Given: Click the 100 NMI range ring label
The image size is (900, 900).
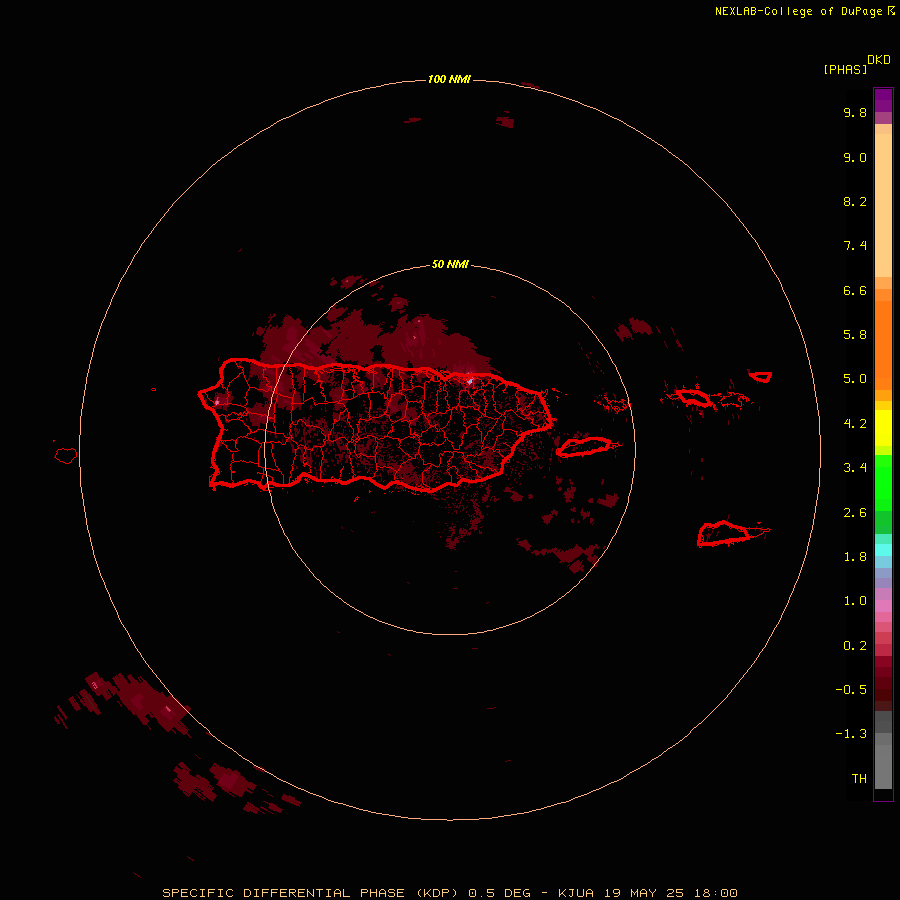Looking at the screenshot, I should click(449, 79).
